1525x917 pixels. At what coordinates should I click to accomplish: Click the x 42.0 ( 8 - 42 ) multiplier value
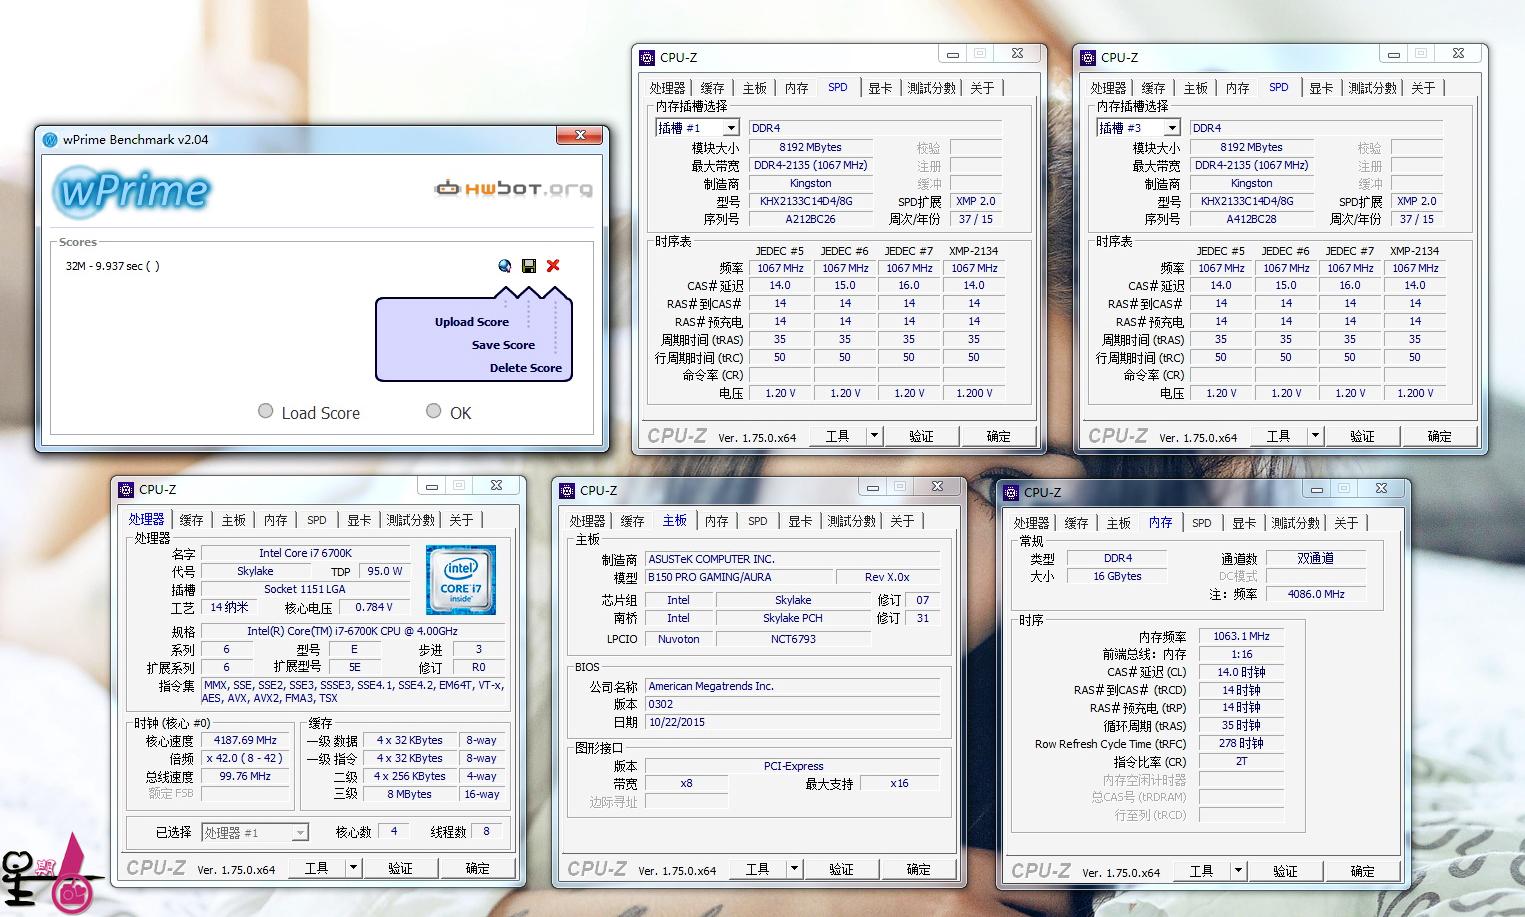point(245,759)
